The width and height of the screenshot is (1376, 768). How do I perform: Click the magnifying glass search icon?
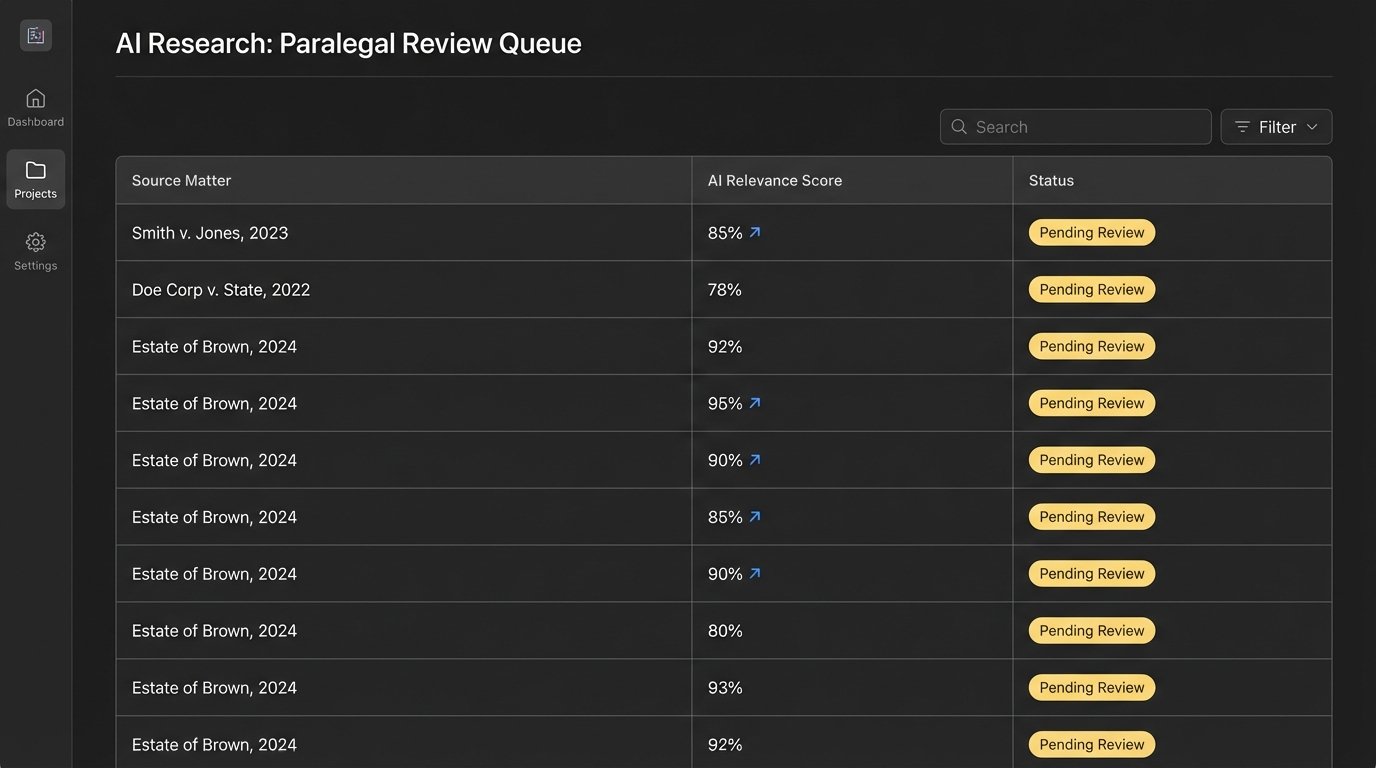(x=958, y=127)
